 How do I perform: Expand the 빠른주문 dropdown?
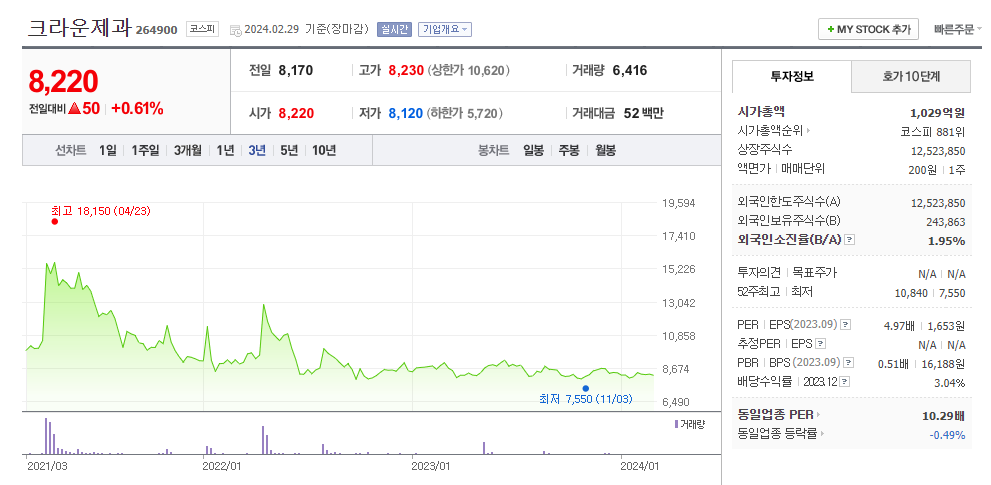coord(958,29)
